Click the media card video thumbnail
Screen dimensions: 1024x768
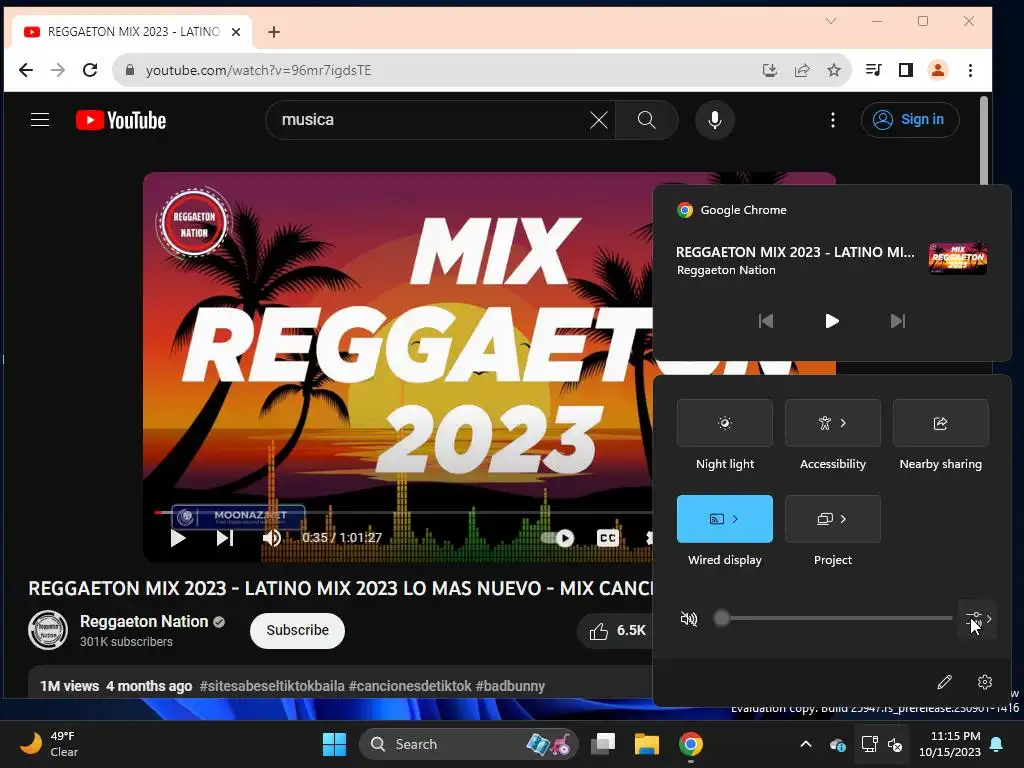(x=957, y=259)
